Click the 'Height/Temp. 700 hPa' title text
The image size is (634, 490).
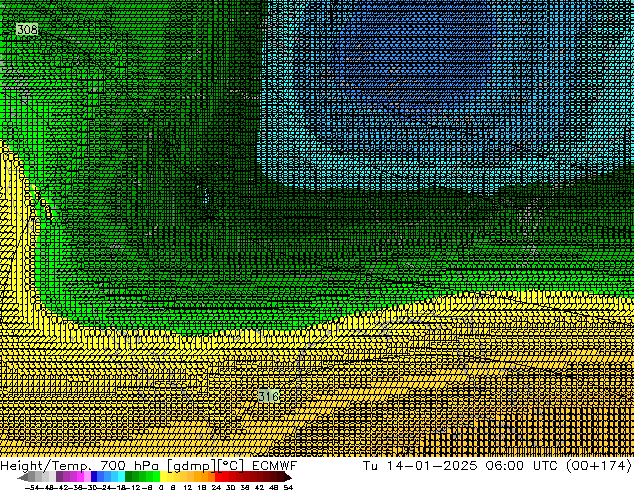[x=80, y=466]
